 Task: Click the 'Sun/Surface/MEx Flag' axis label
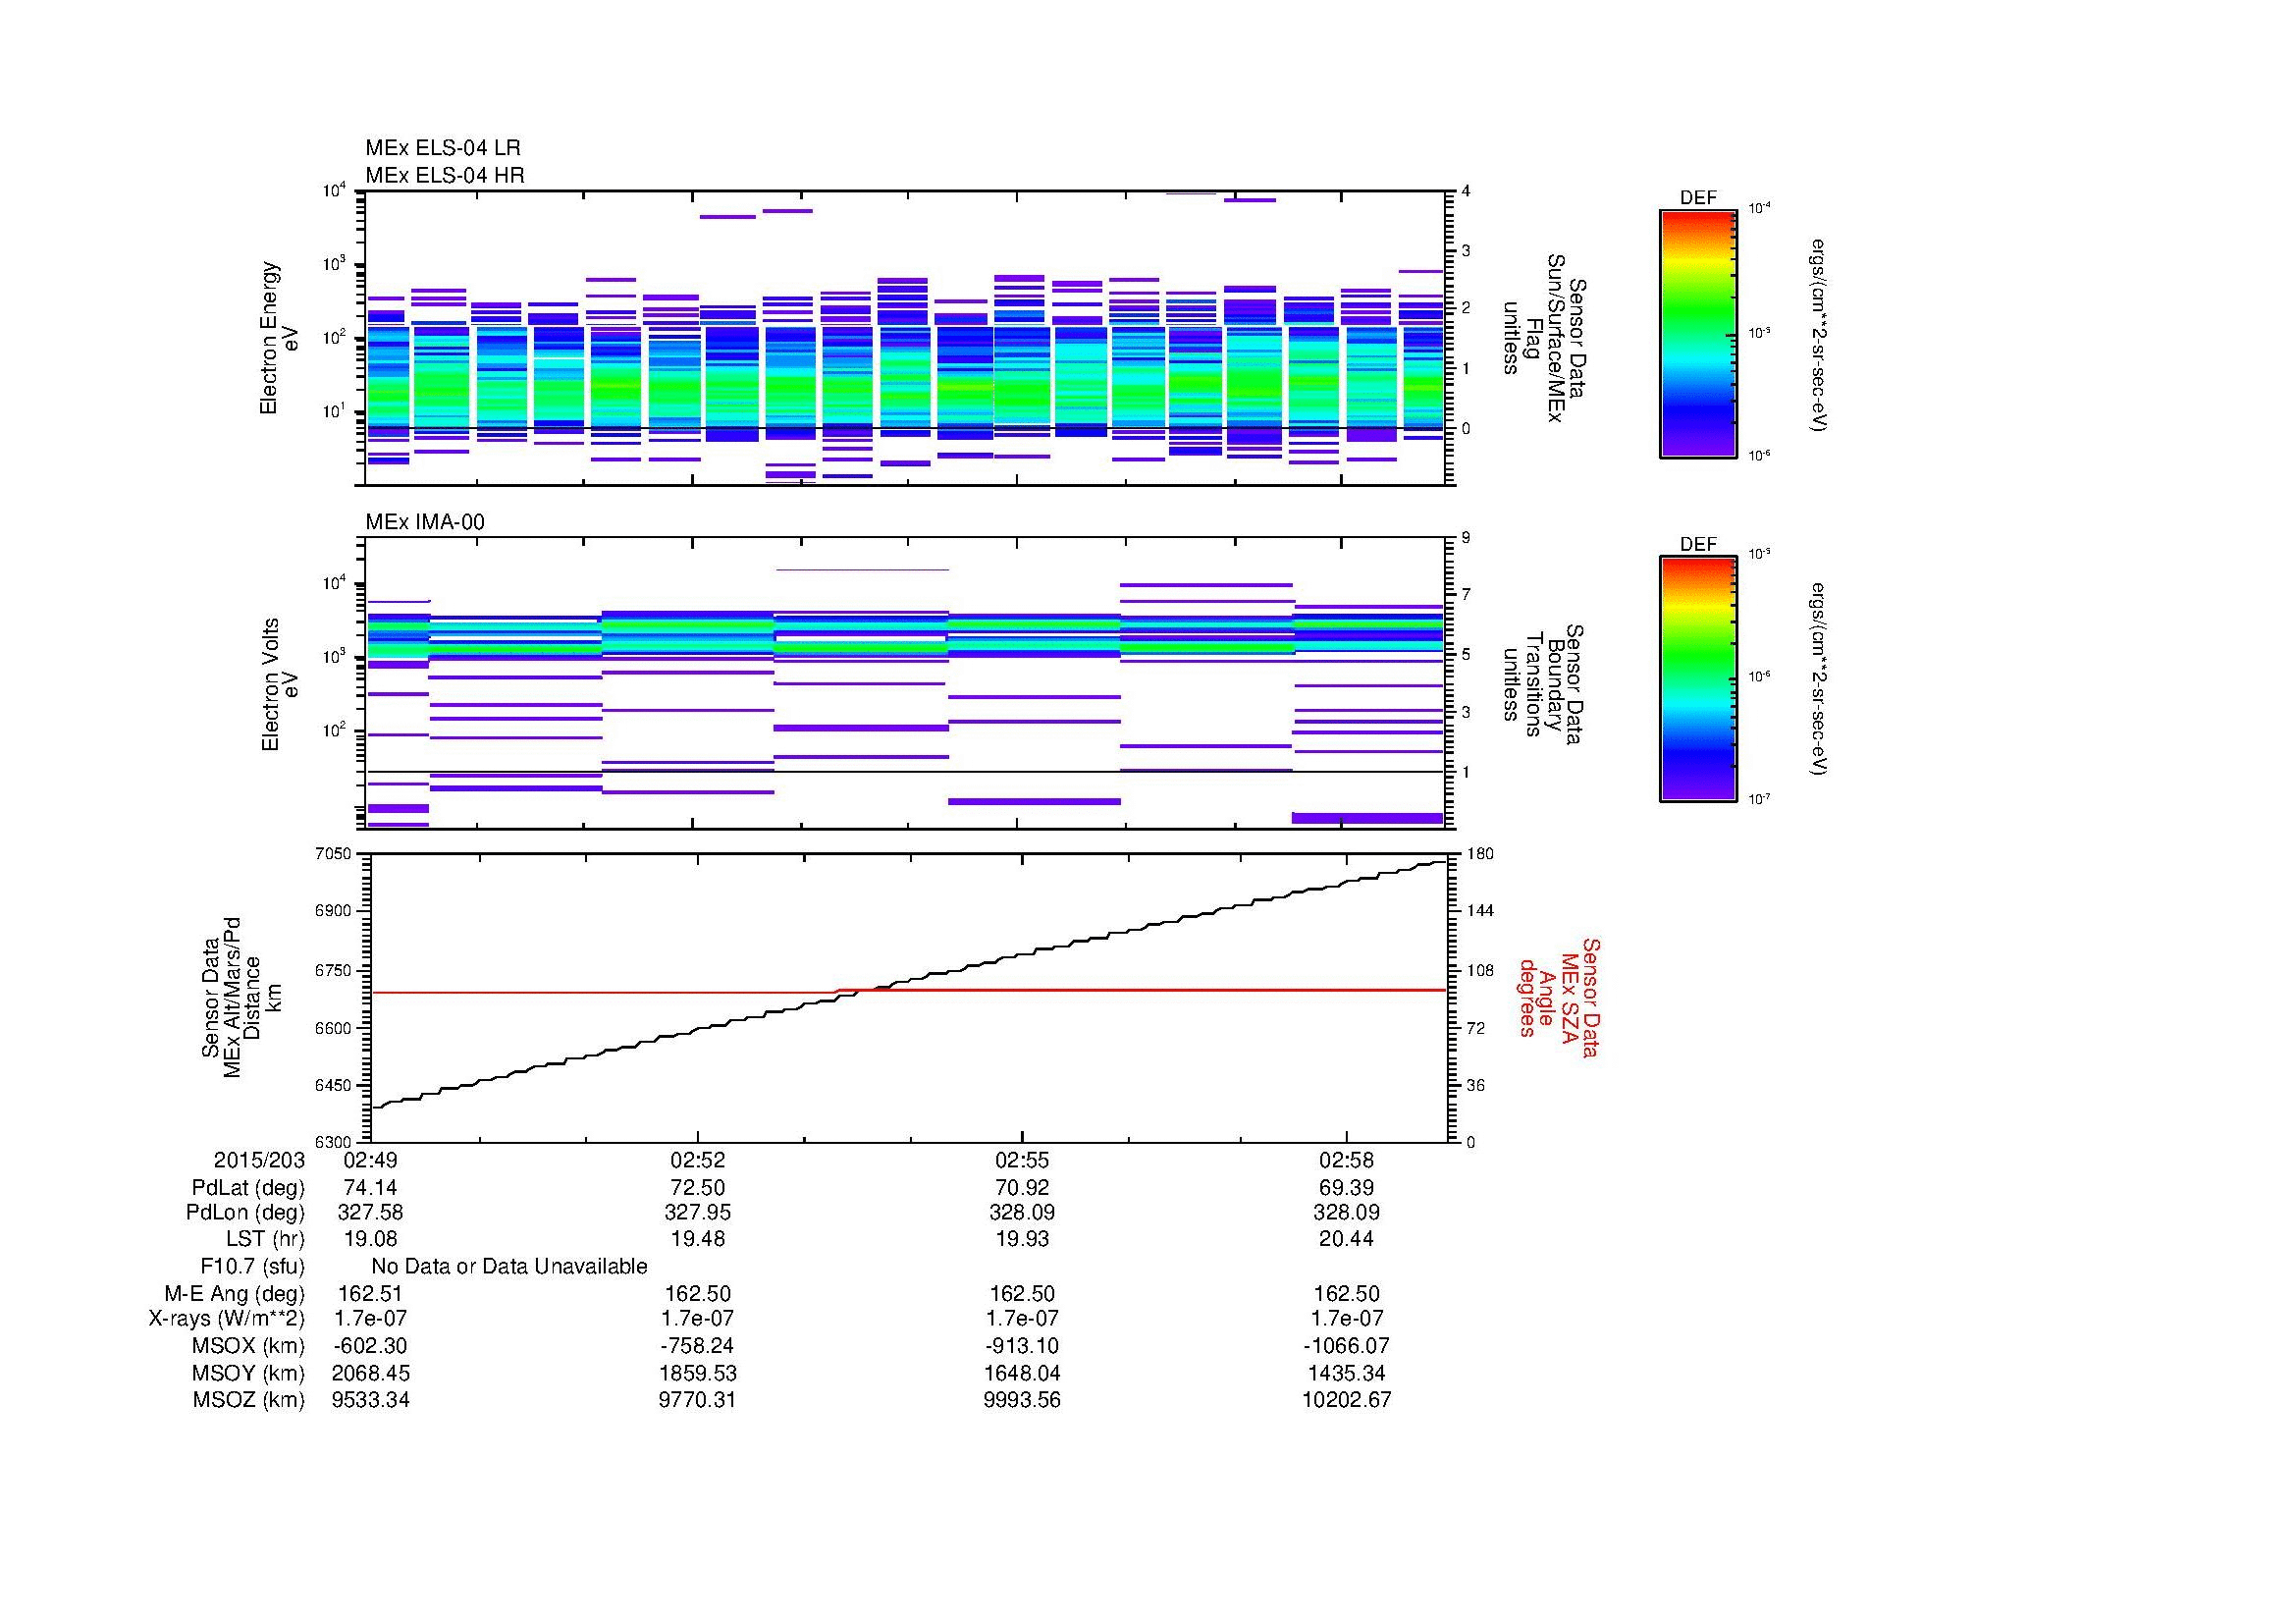pyautogui.click(x=1545, y=338)
